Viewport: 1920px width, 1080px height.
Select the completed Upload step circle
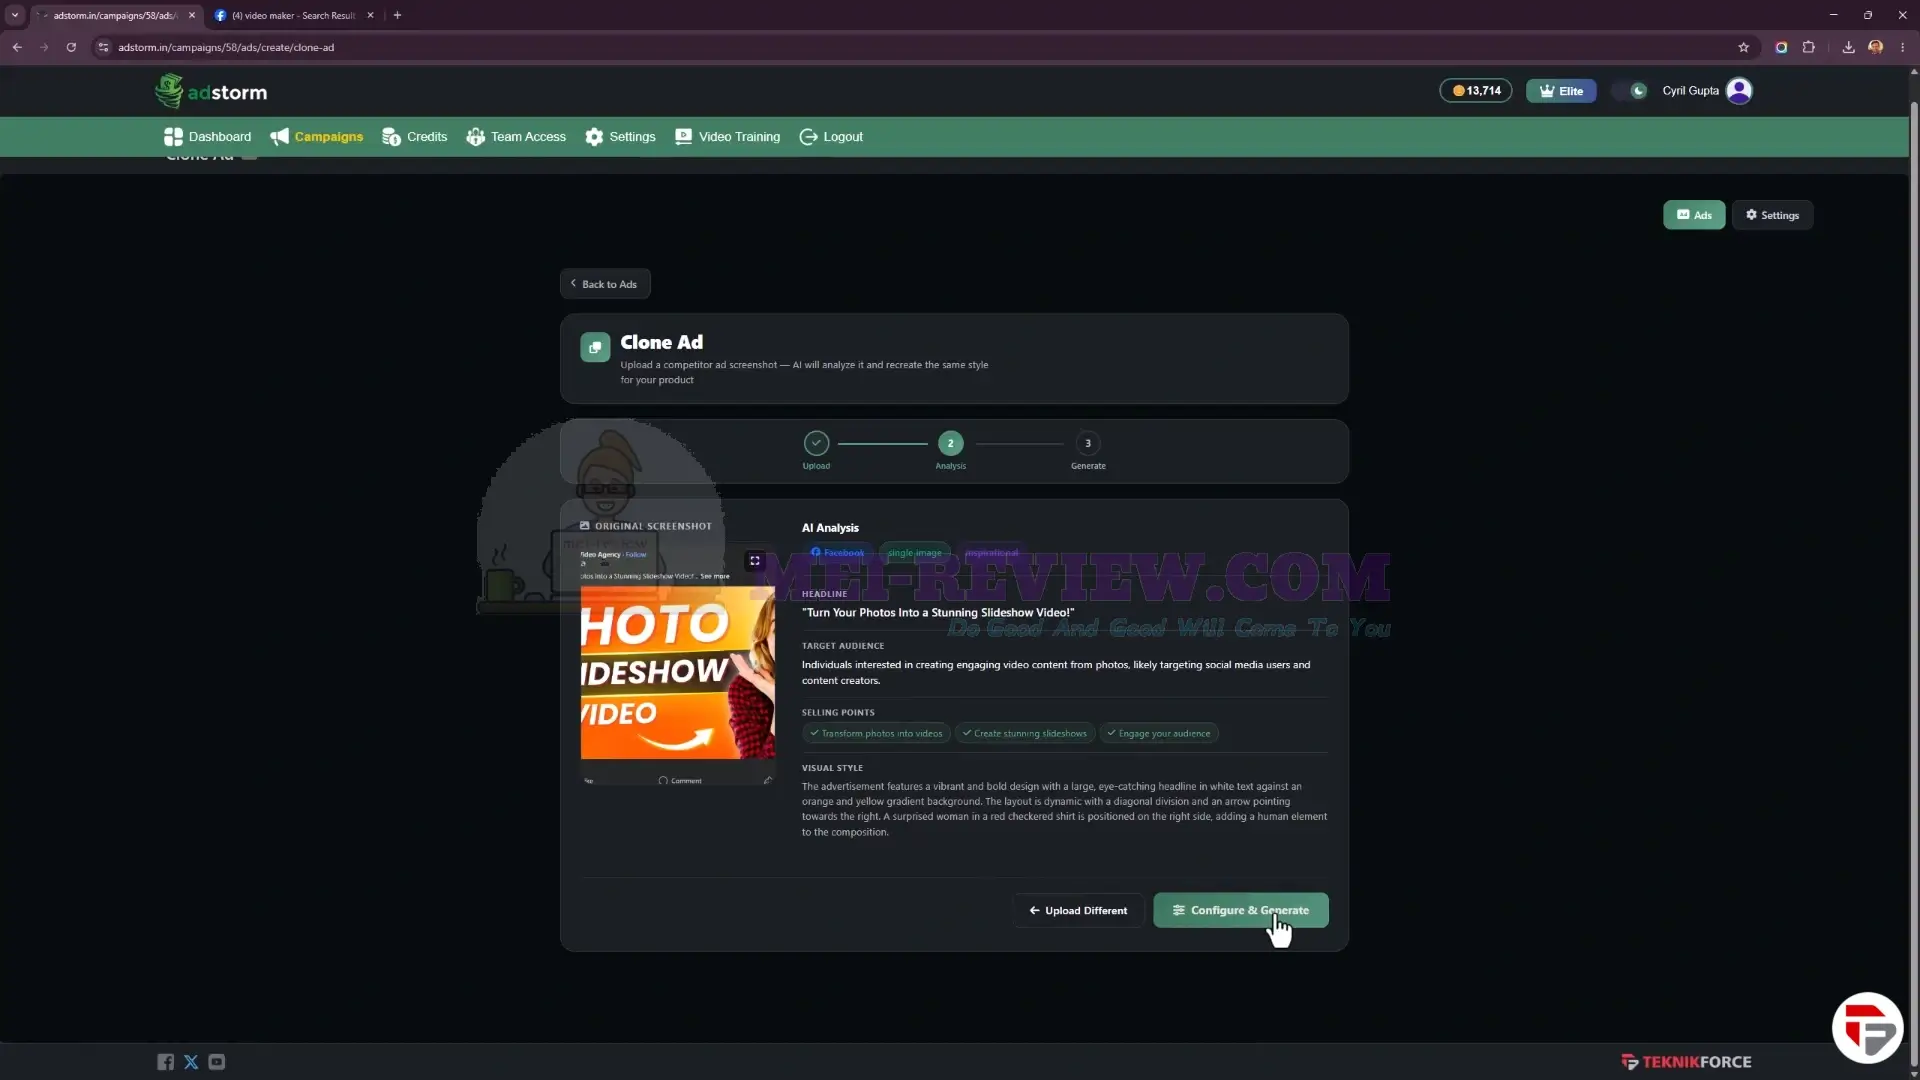(x=816, y=443)
